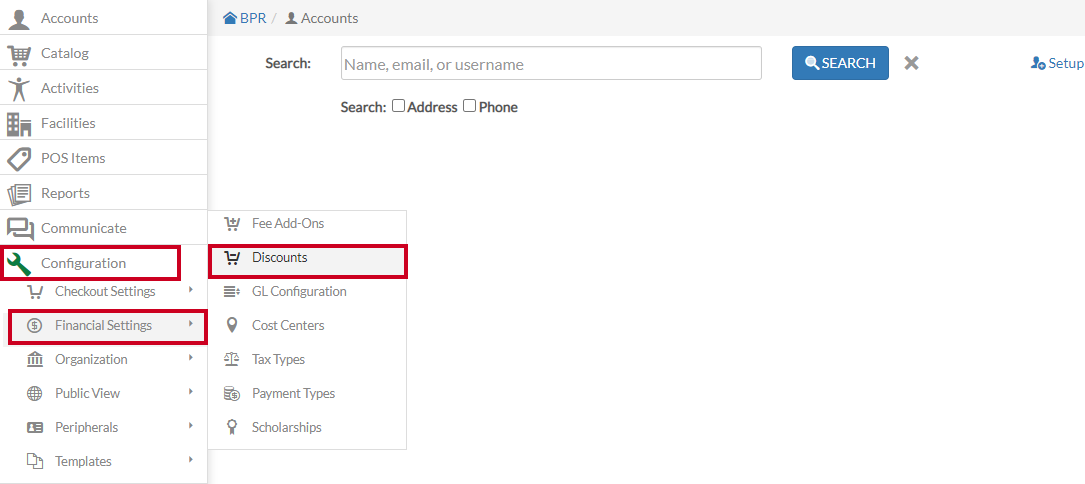Open the Setup link at right
The width and height of the screenshot is (1085, 484).
(1066, 63)
